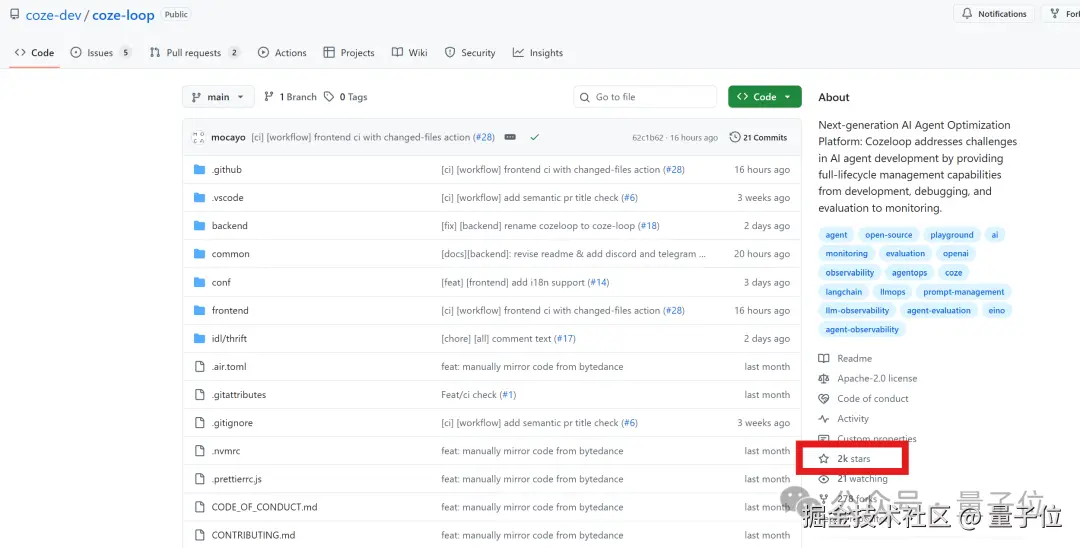Image resolution: width=1080 pixels, height=548 pixels.
Task: Click the coze-loop repository name
Action: click(123, 15)
